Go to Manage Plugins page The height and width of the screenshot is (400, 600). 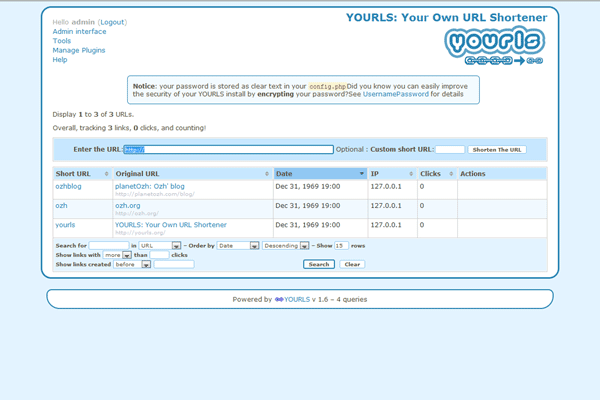(x=78, y=50)
